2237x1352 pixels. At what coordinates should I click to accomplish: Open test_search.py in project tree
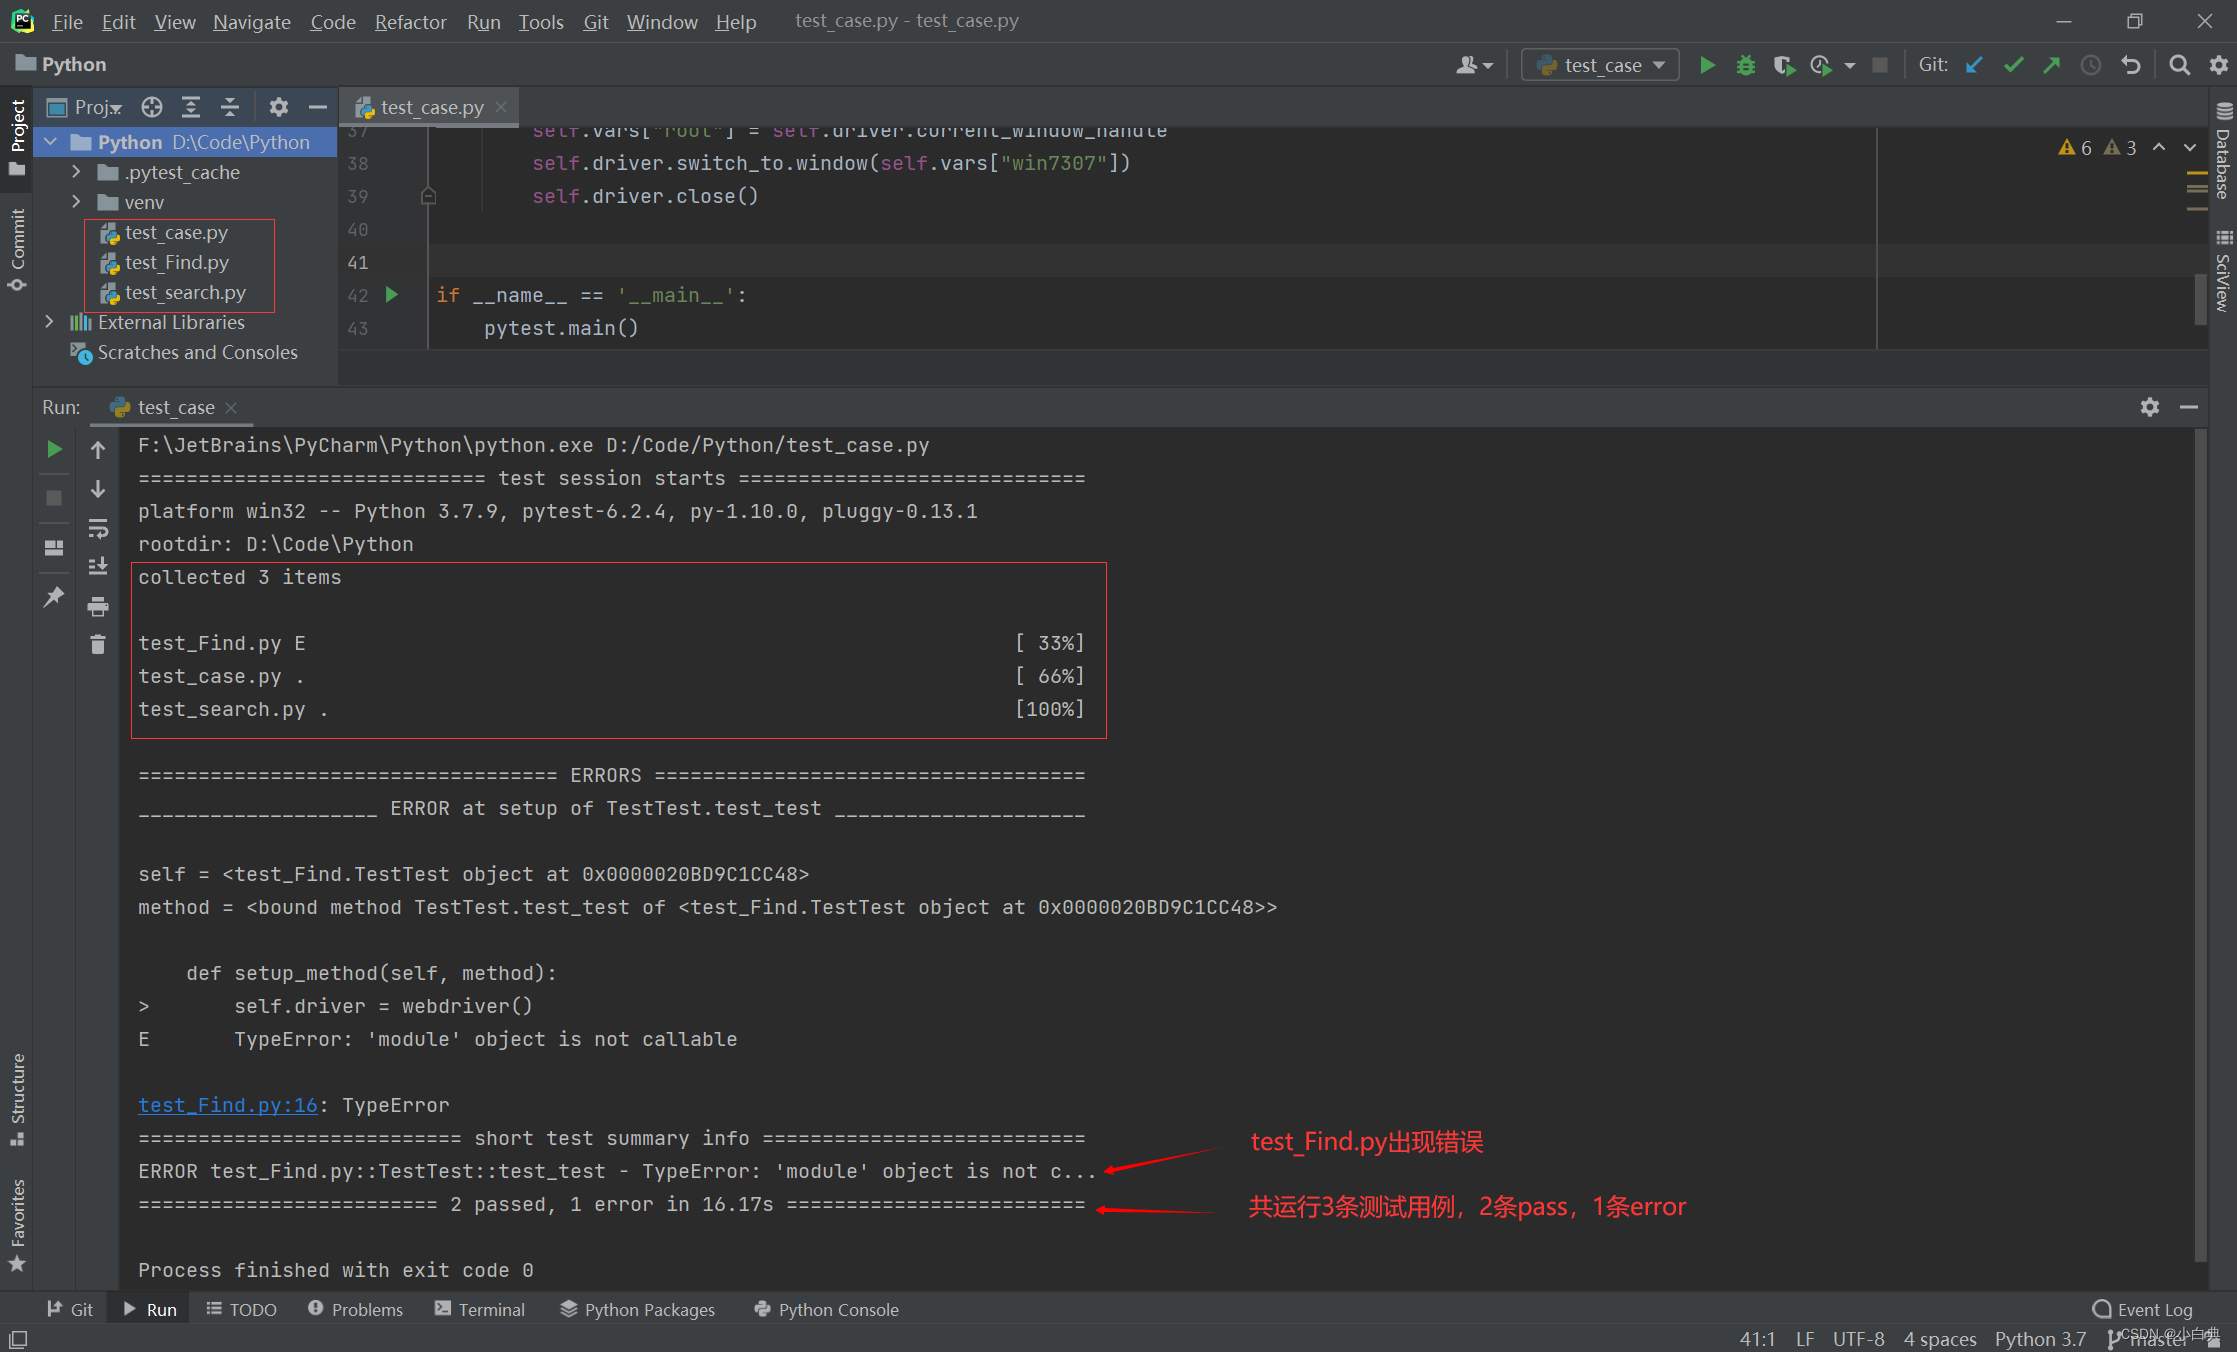click(x=185, y=292)
